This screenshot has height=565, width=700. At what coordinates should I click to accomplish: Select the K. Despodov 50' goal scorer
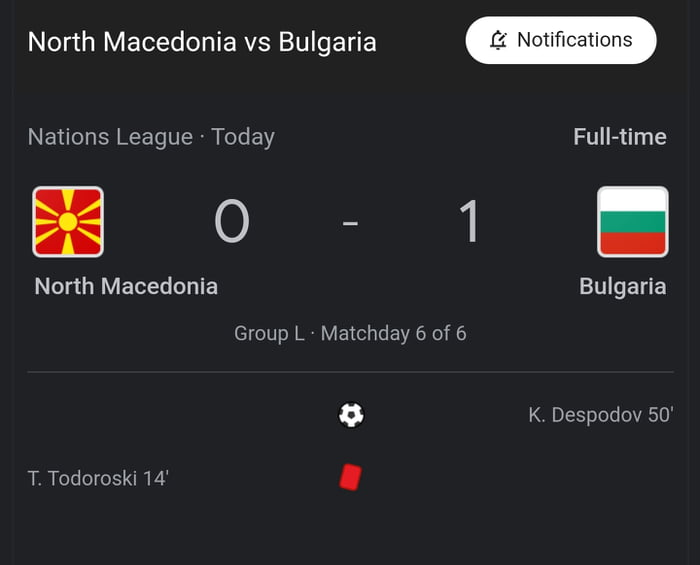pyautogui.click(x=600, y=414)
